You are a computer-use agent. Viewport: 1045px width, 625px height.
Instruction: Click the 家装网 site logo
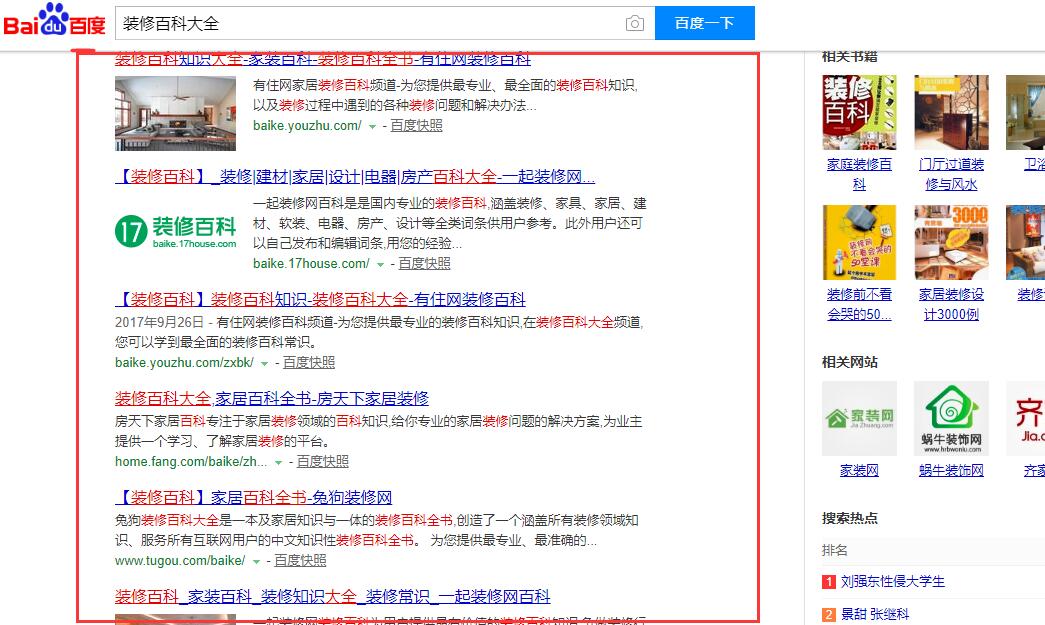click(859, 418)
